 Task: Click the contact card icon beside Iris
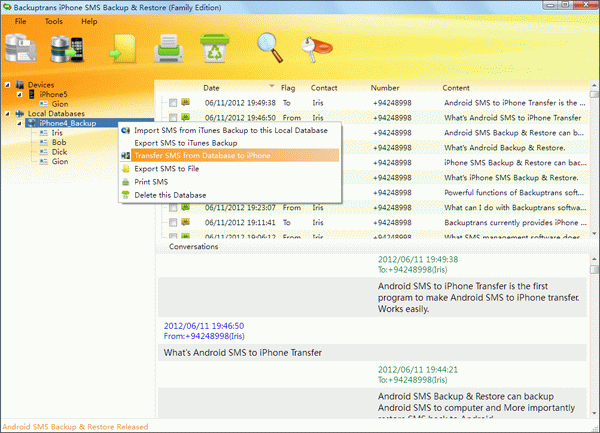click(44, 133)
